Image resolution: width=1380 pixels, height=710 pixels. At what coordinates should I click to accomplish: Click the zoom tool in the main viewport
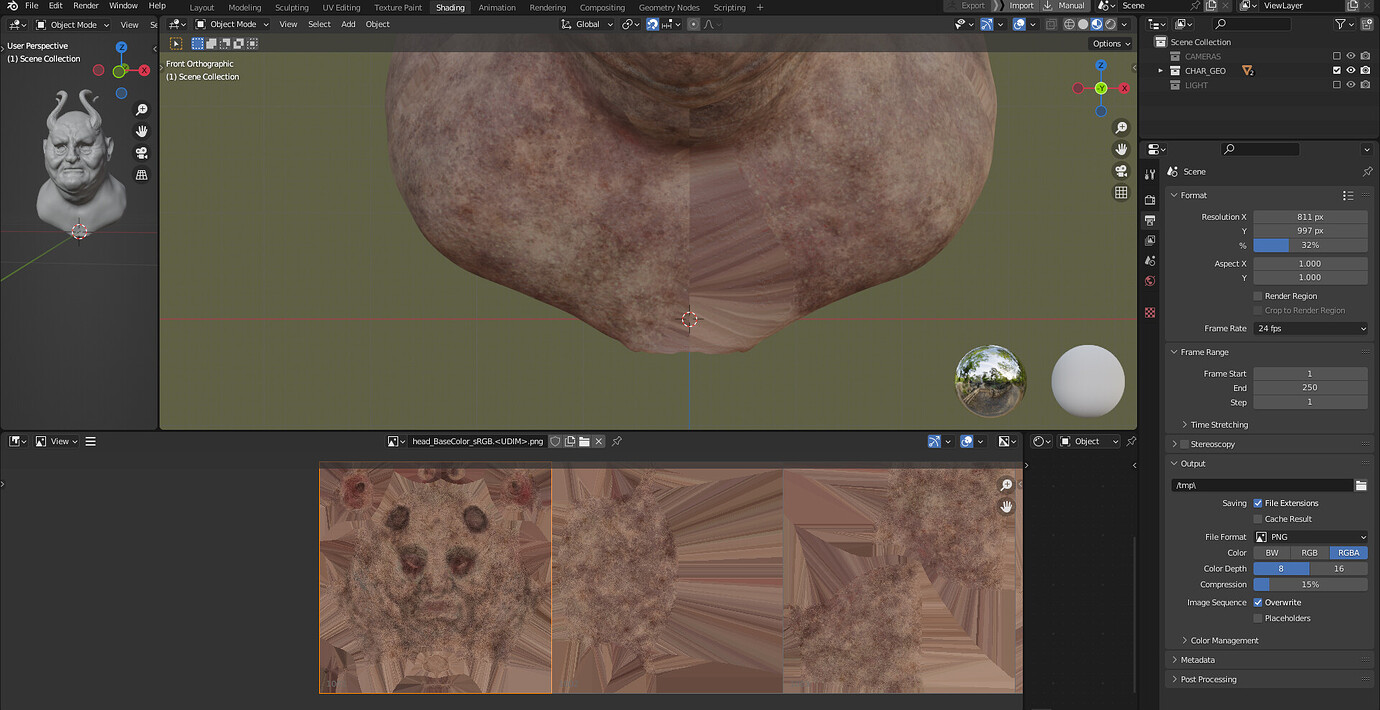1121,128
